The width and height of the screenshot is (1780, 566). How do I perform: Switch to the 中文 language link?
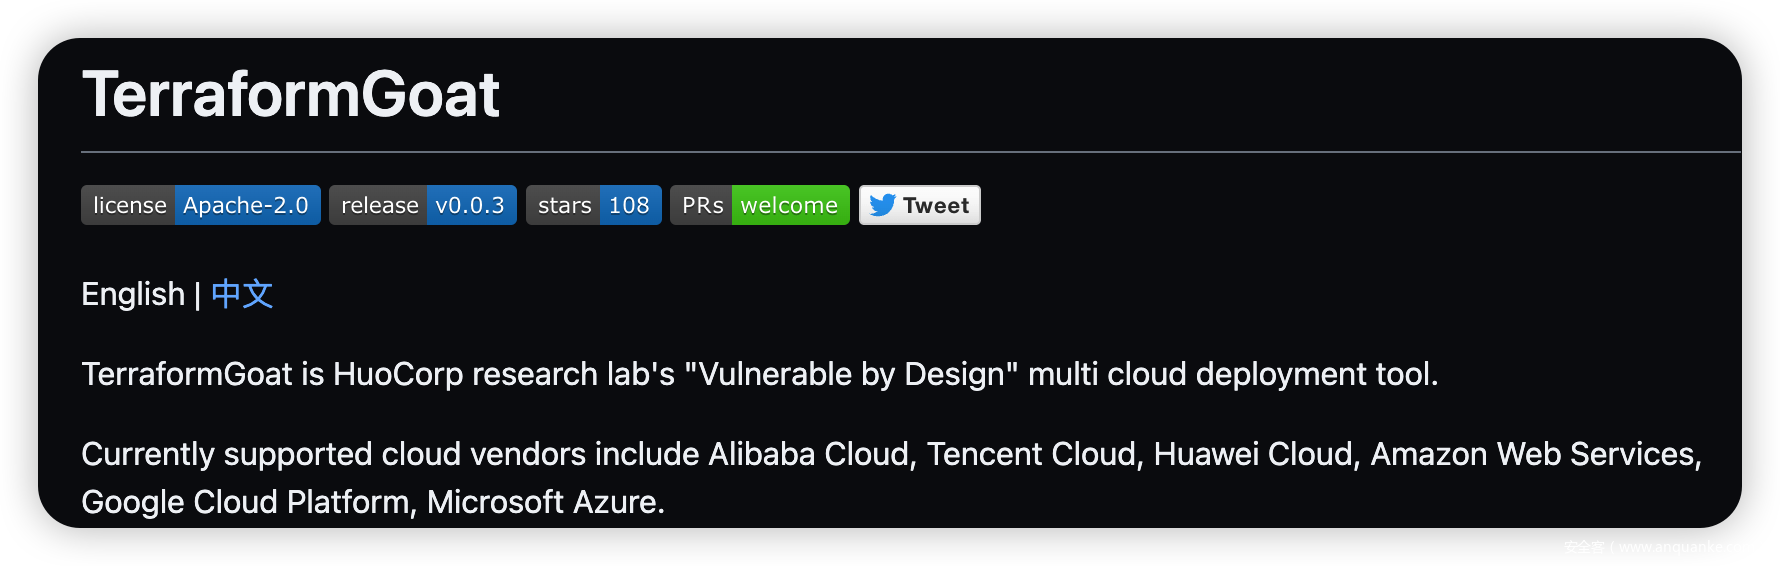coord(242,294)
